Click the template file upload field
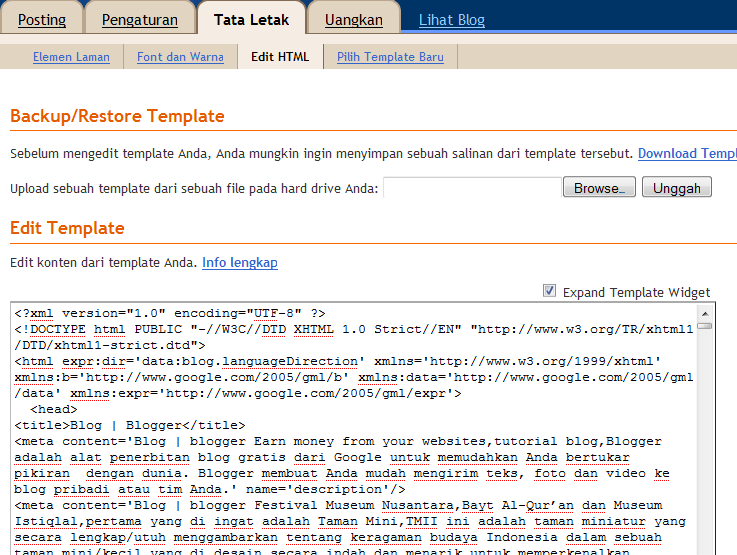The width and height of the screenshot is (737, 555). pyautogui.click(x=472, y=187)
